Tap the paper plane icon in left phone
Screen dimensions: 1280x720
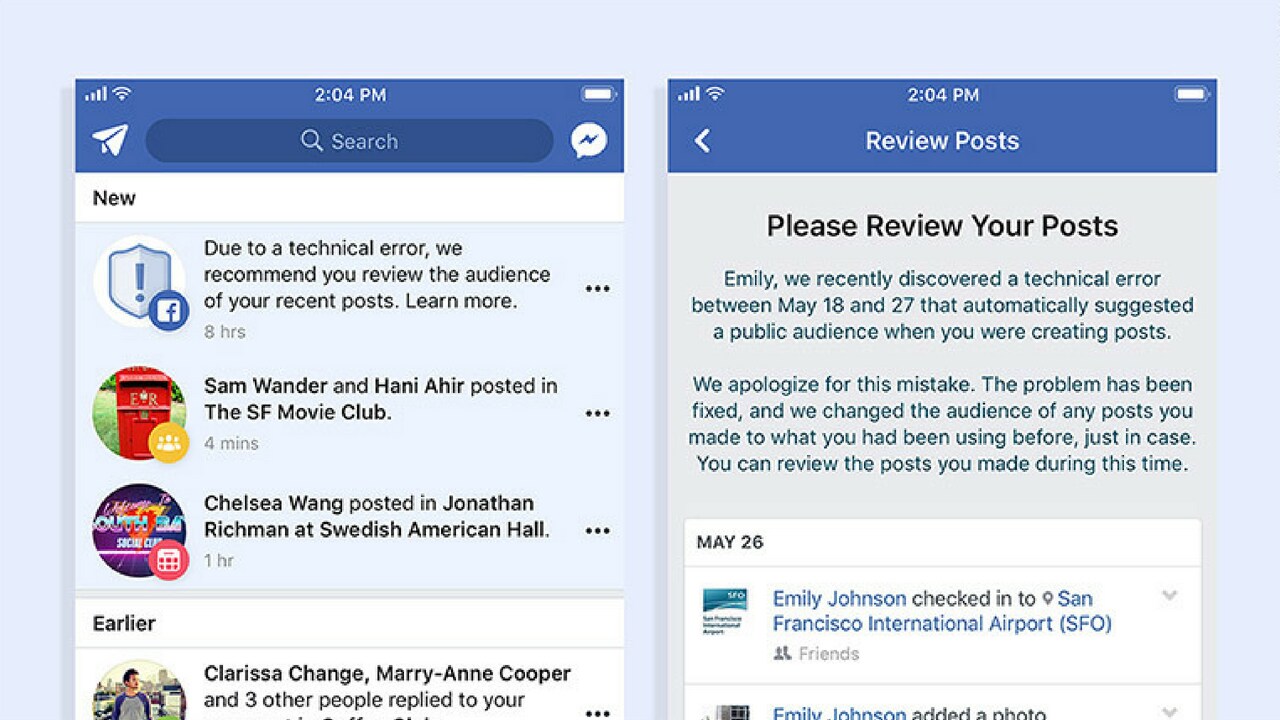coord(110,140)
